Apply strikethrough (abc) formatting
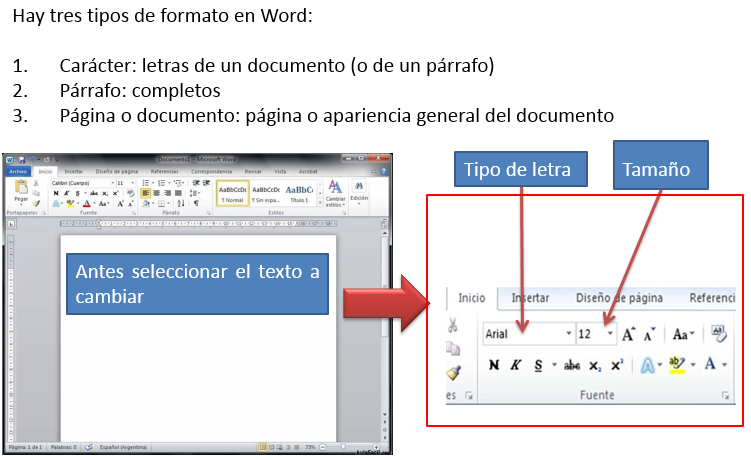This screenshot has width=751, height=460. click(572, 366)
